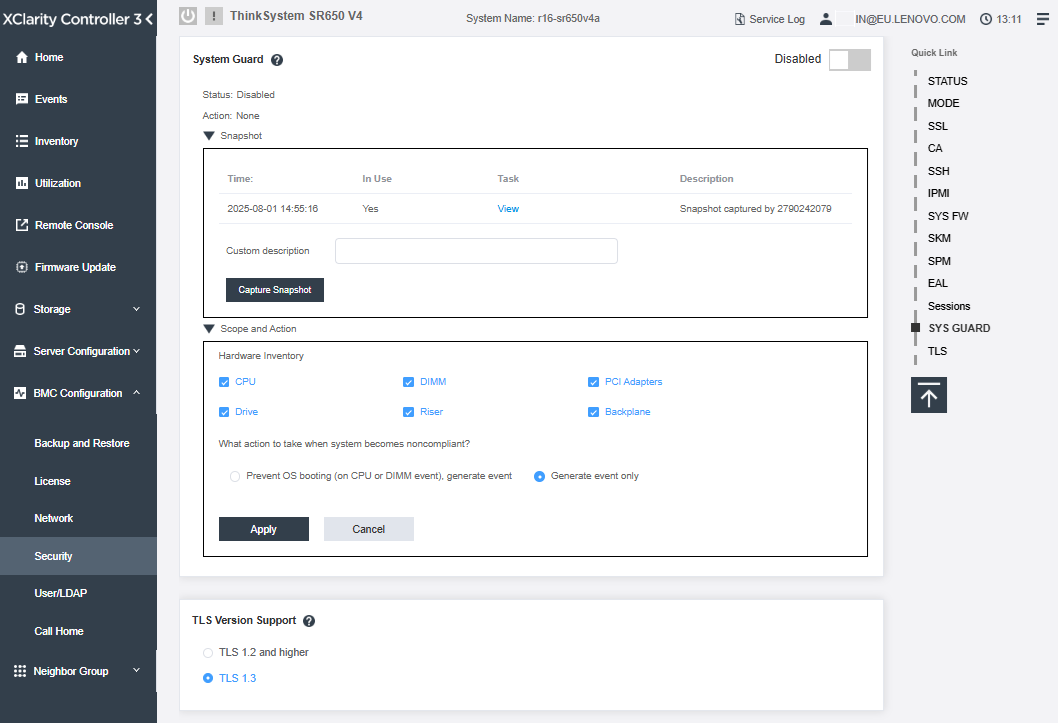Collapse the Snapshot section triangle
The image size is (1058, 723).
coord(209,136)
